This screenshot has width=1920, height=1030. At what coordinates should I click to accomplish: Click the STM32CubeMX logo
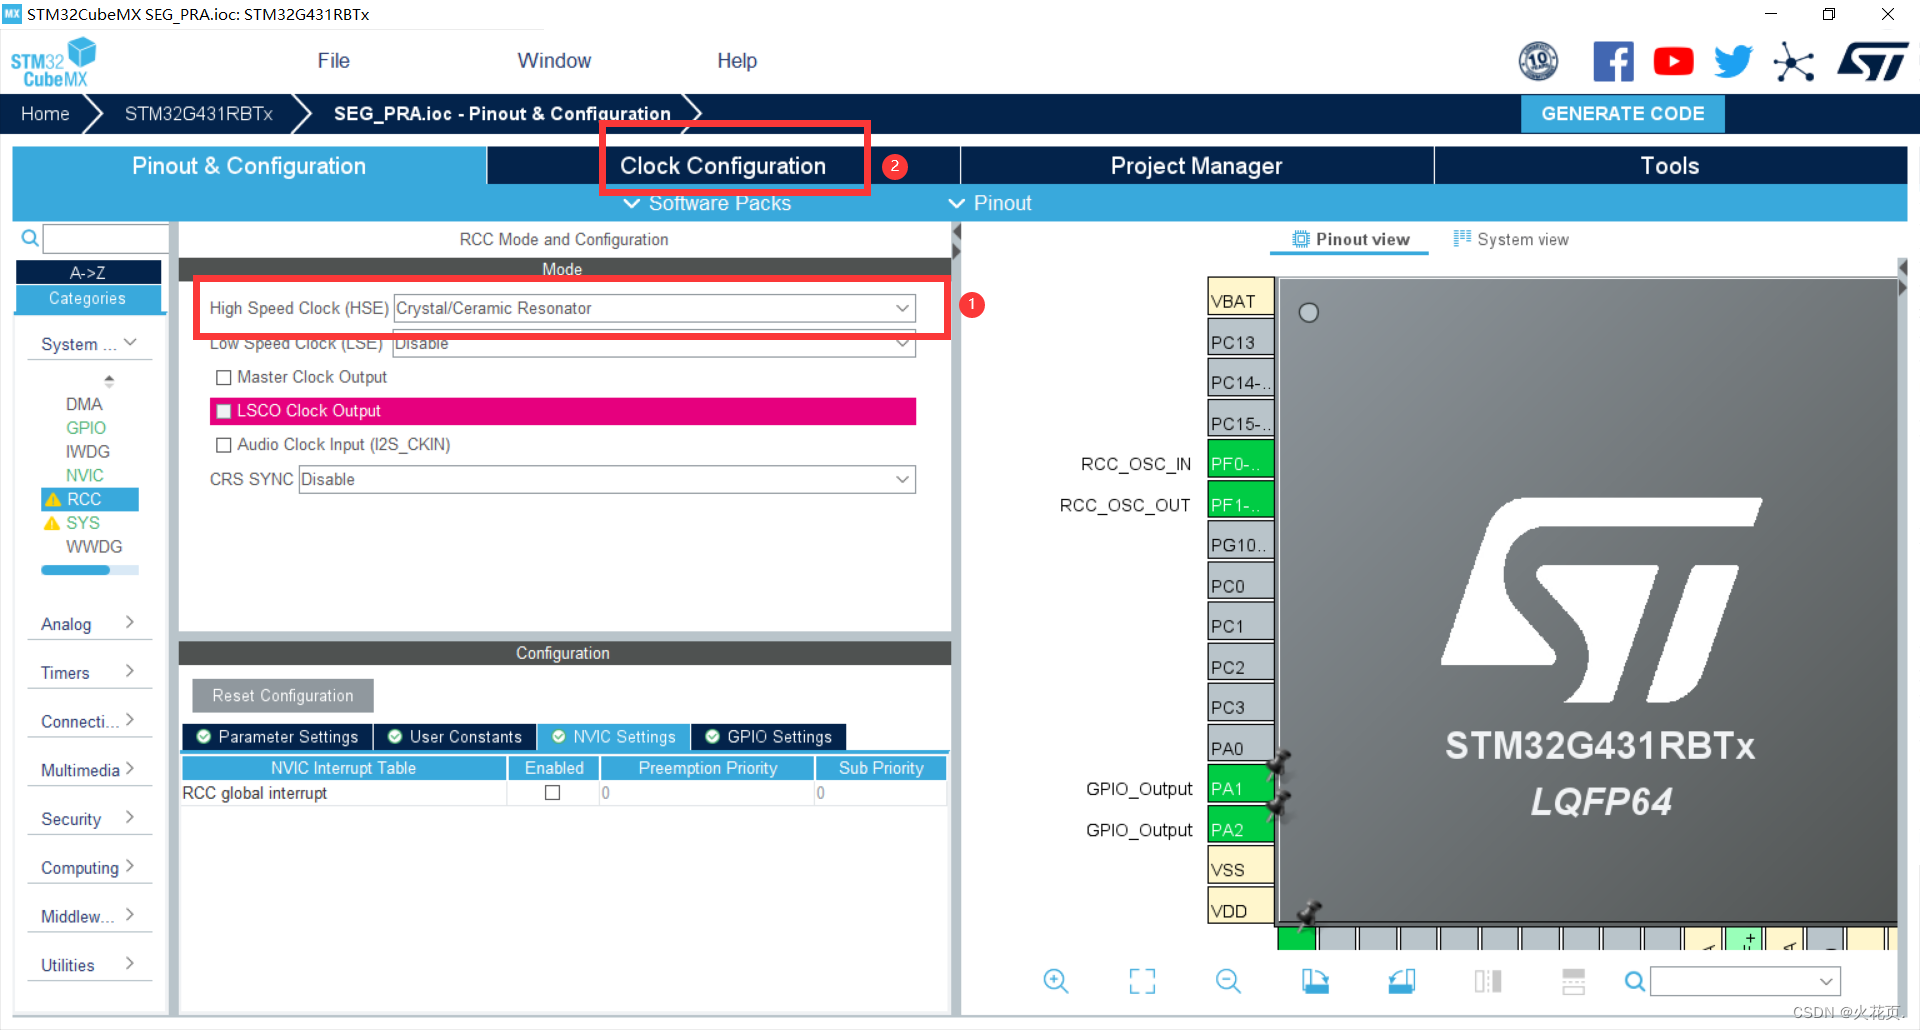coord(53,63)
